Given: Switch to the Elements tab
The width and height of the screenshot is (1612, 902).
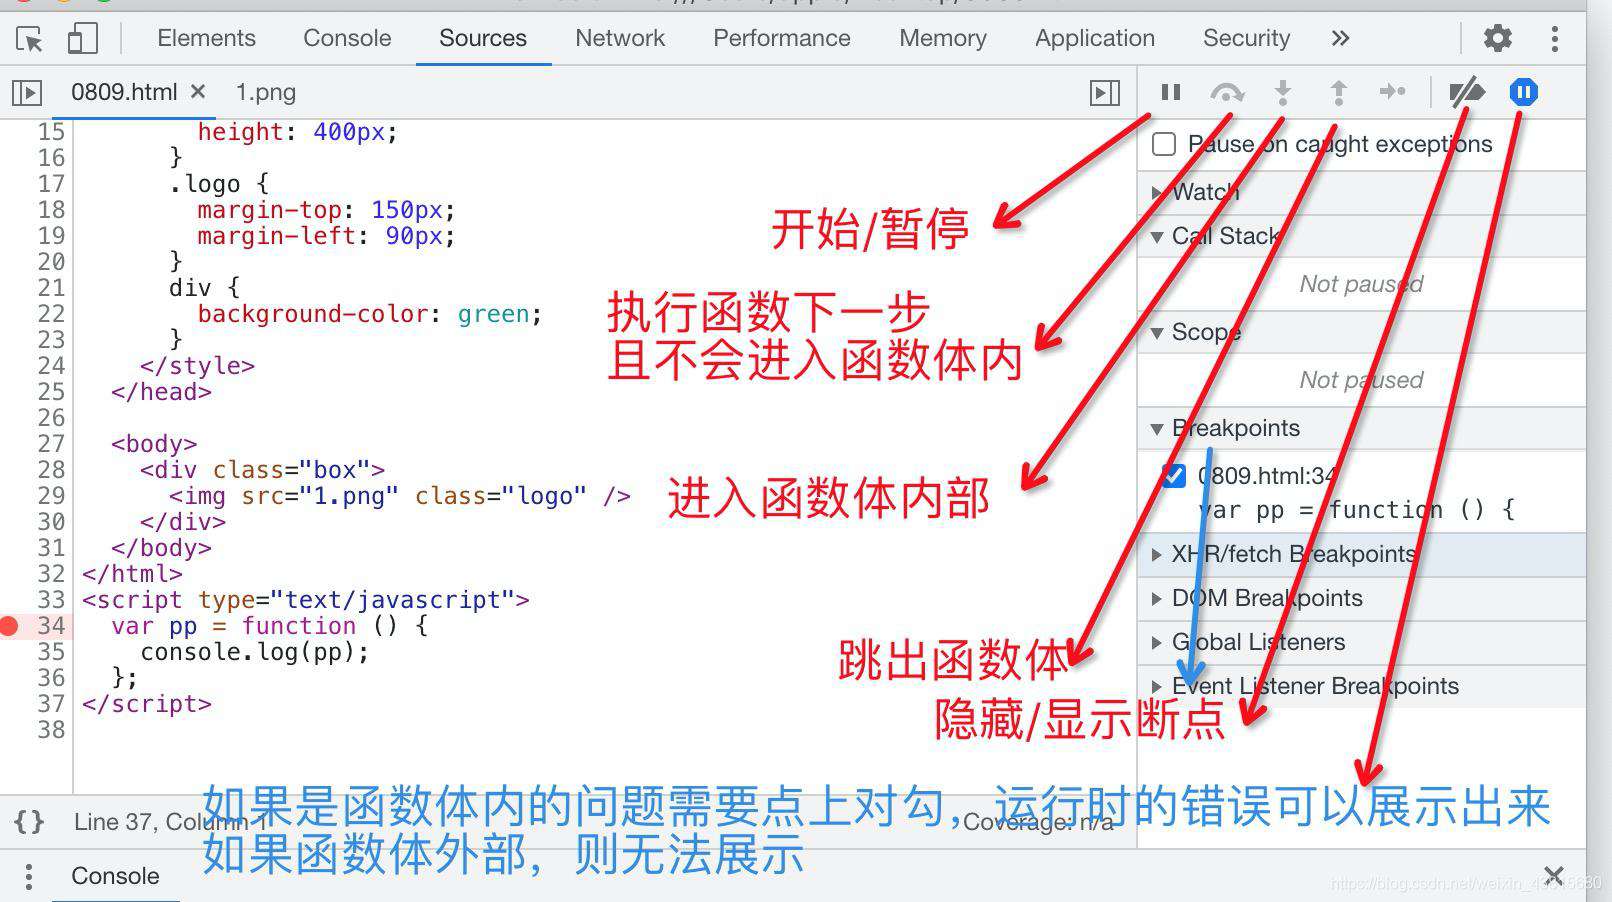Looking at the screenshot, I should [206, 38].
